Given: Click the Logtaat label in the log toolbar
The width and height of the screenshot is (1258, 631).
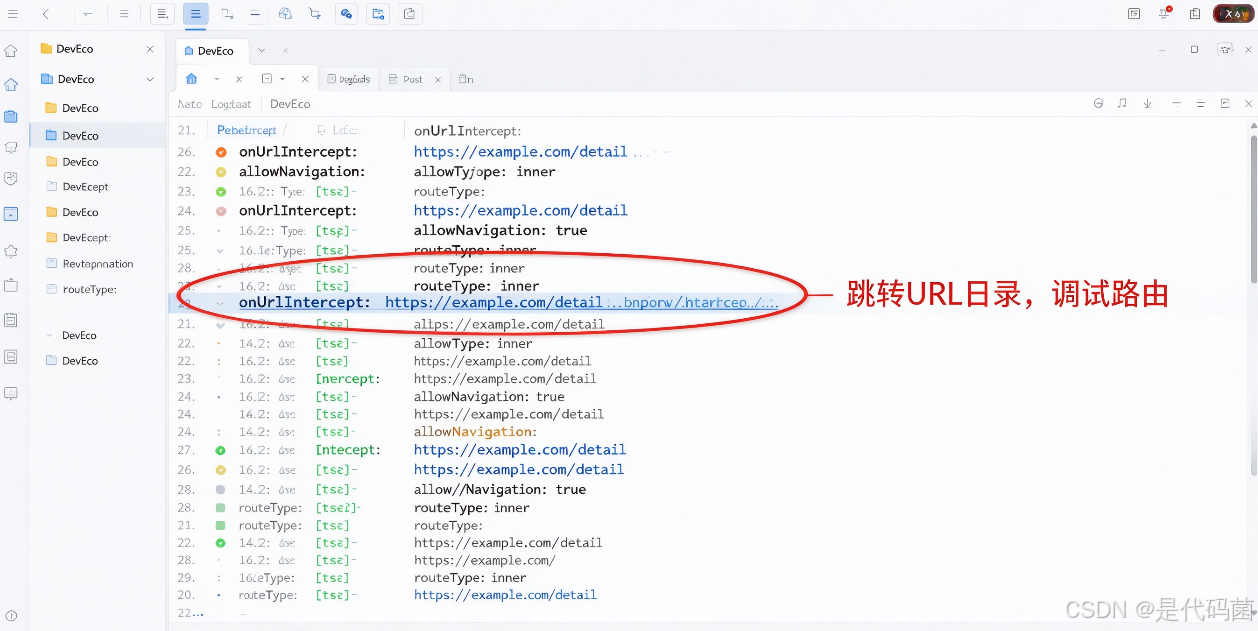Looking at the screenshot, I should [231, 104].
